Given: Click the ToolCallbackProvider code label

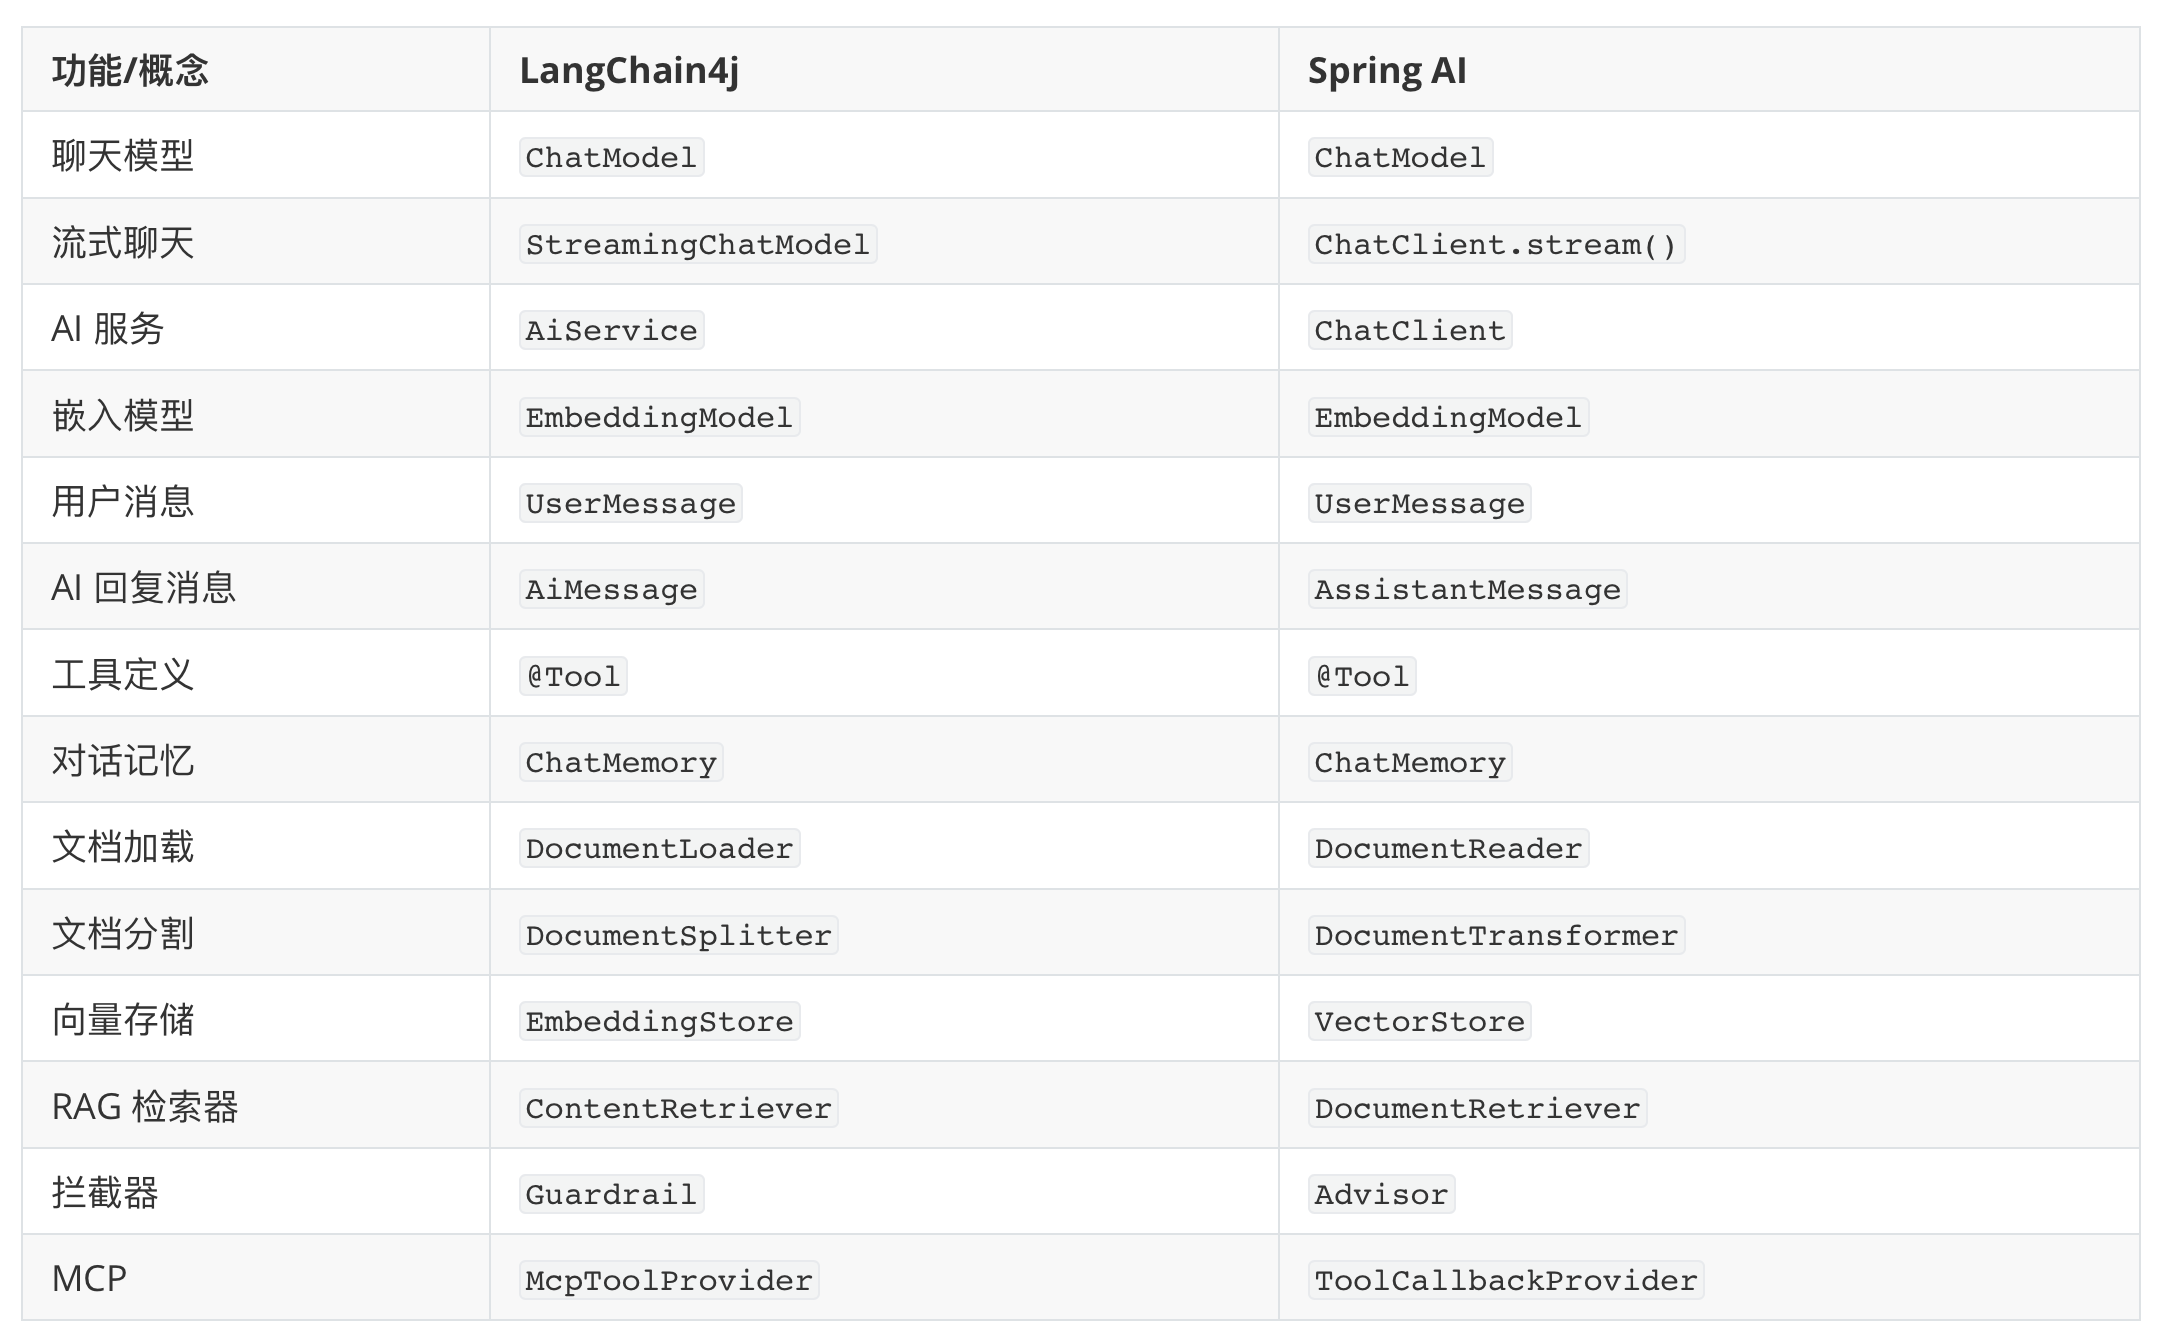Looking at the screenshot, I should [1506, 1281].
